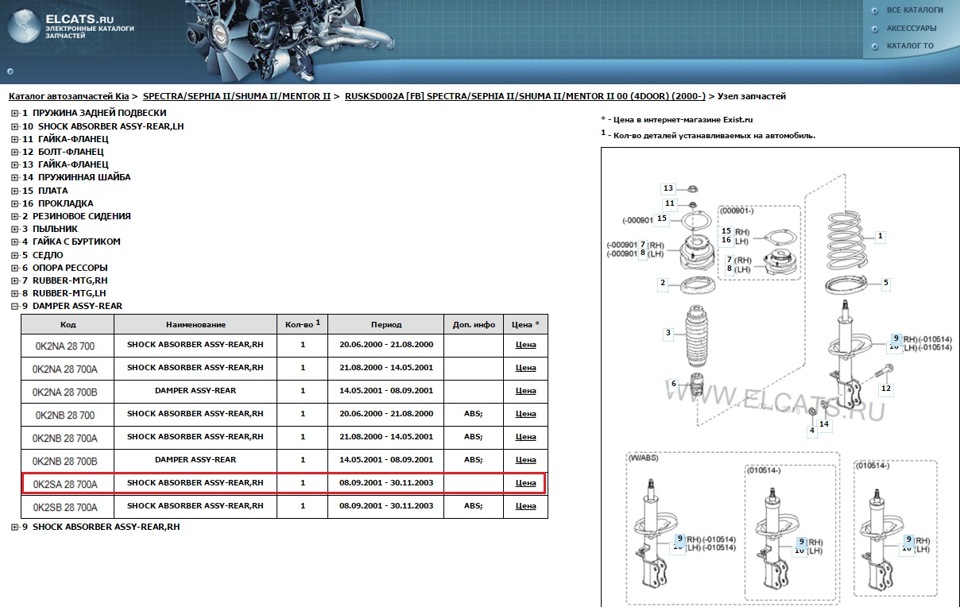
Task: Select tree item ПЫЛЬНИК
Action: [55, 229]
